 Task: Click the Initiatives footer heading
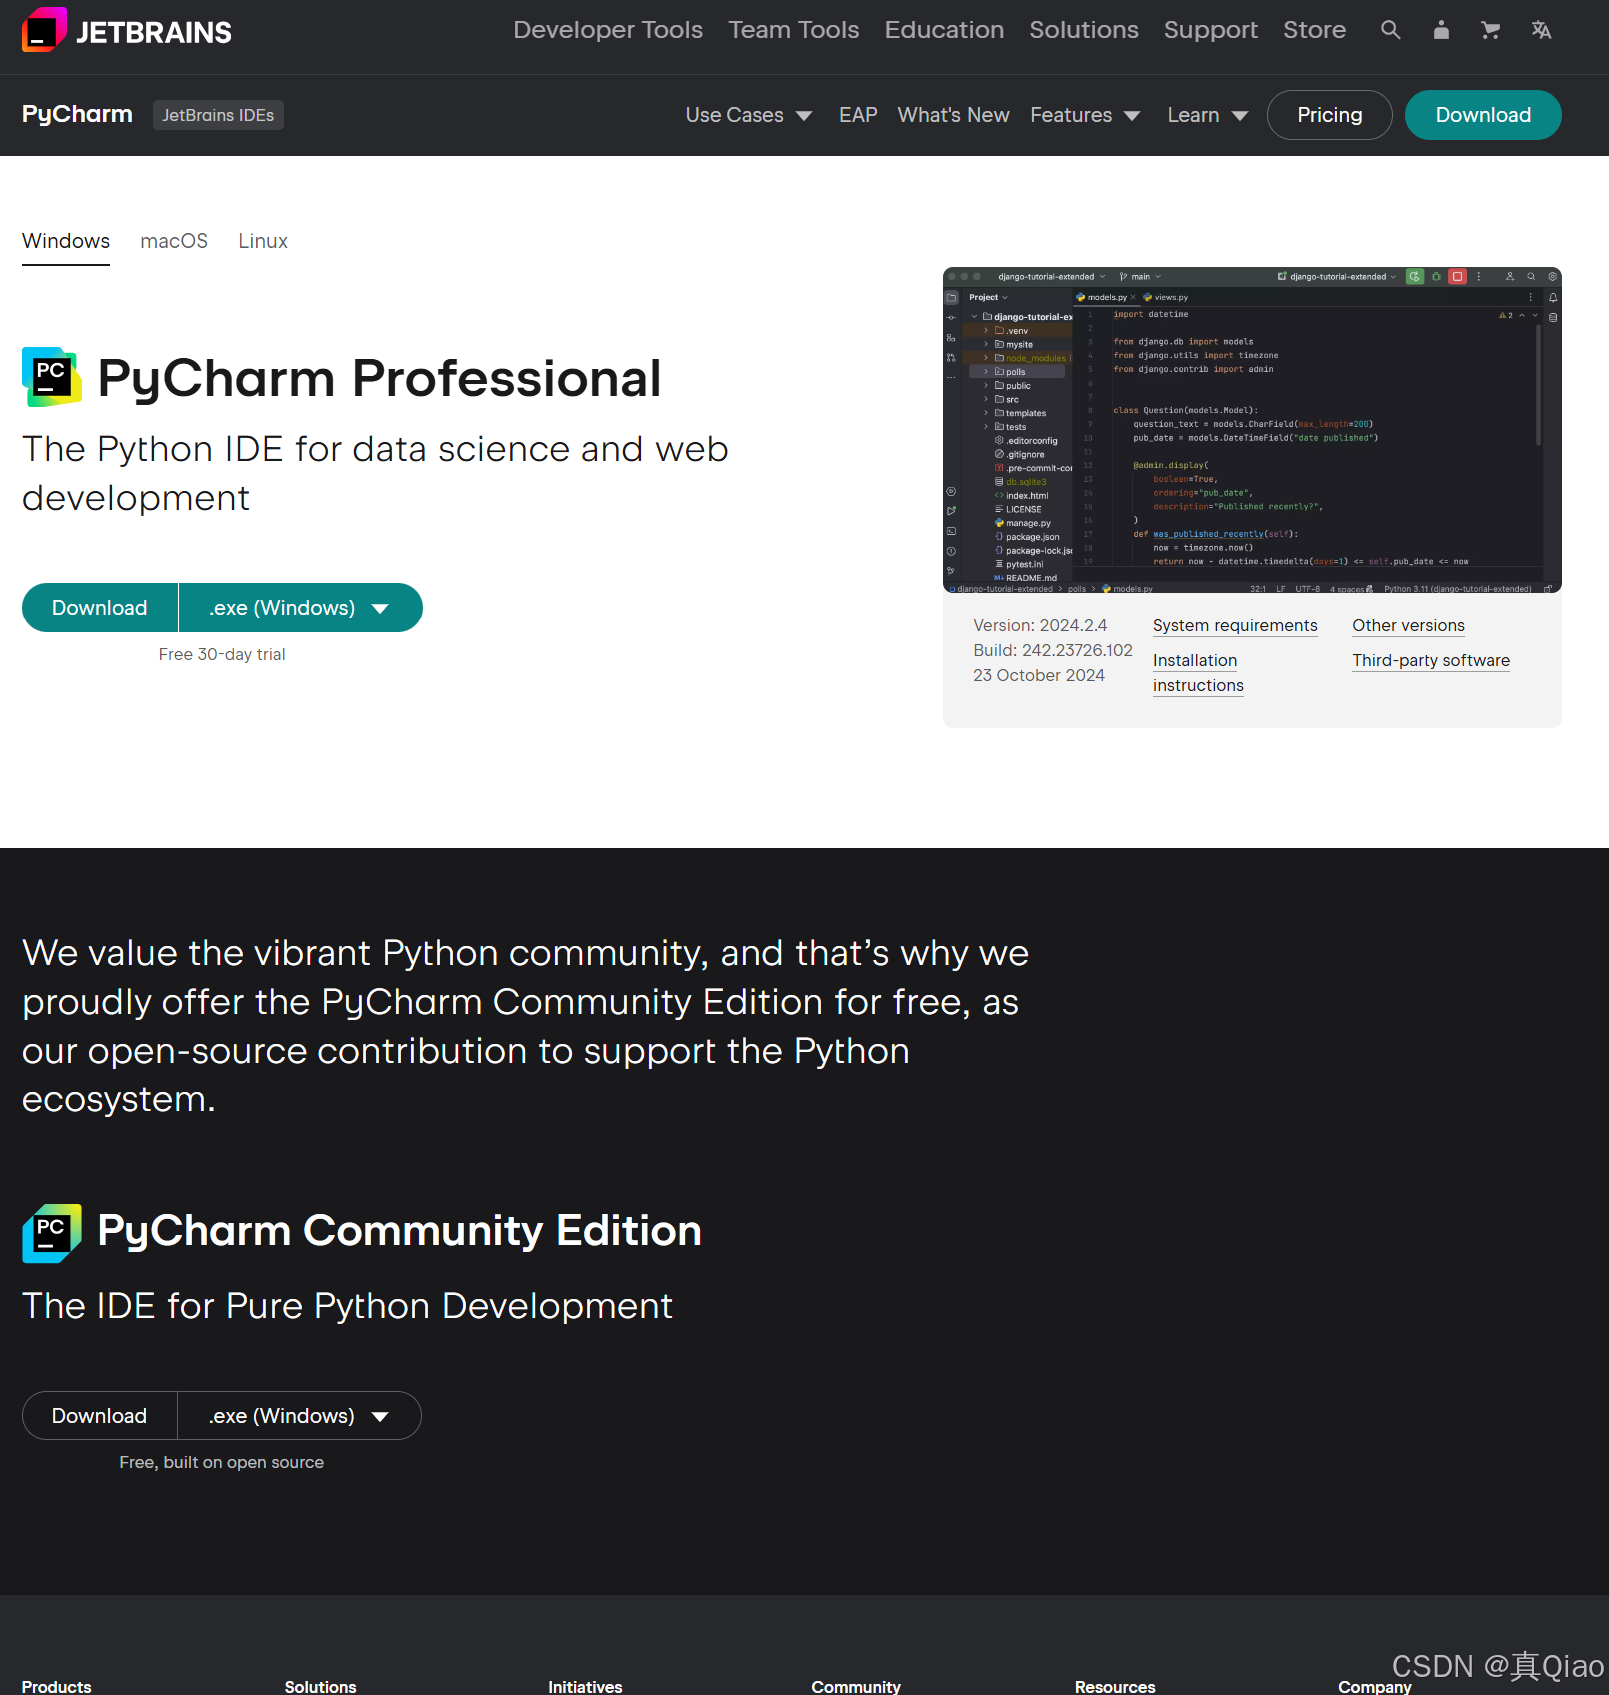[x=585, y=1686]
